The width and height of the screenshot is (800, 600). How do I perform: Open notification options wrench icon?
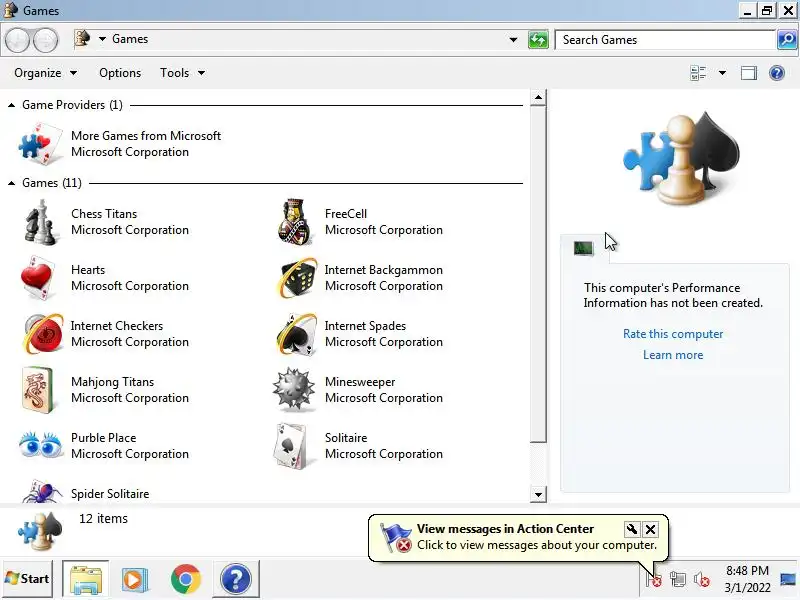(632, 529)
